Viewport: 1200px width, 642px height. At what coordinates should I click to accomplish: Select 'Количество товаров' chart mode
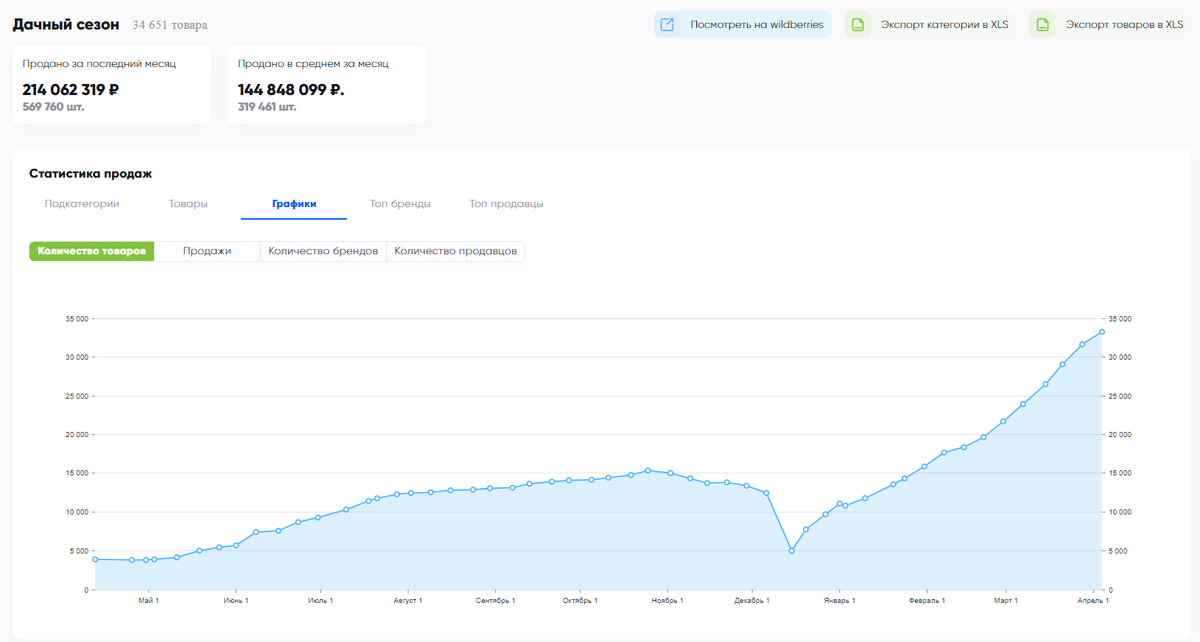[x=92, y=251]
